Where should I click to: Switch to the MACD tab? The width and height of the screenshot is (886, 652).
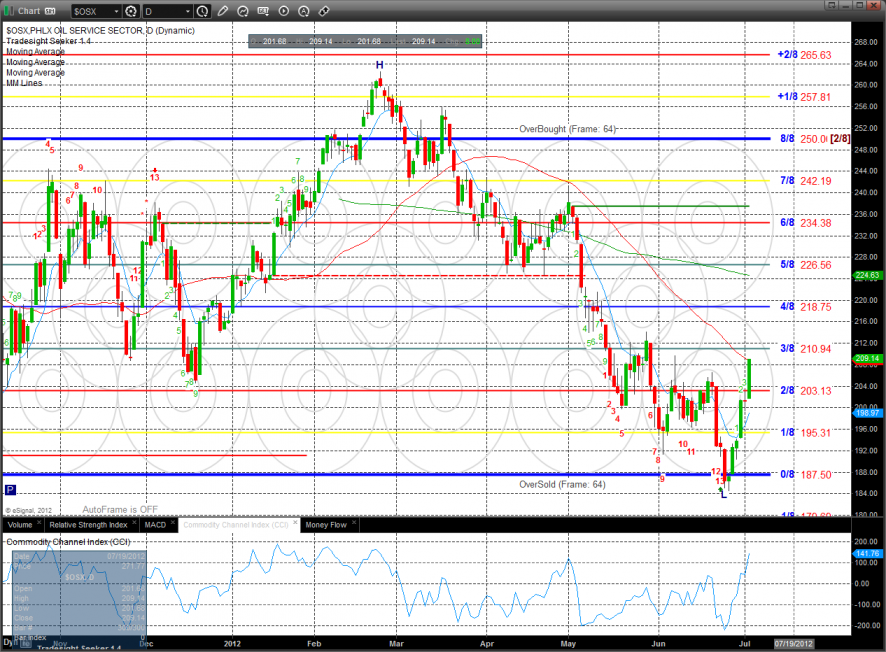click(155, 525)
